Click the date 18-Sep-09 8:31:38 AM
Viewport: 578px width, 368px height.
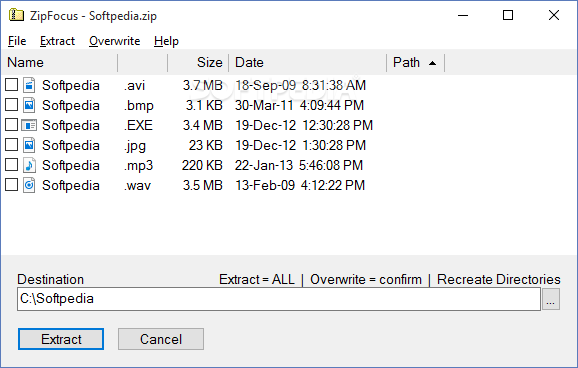pos(300,85)
